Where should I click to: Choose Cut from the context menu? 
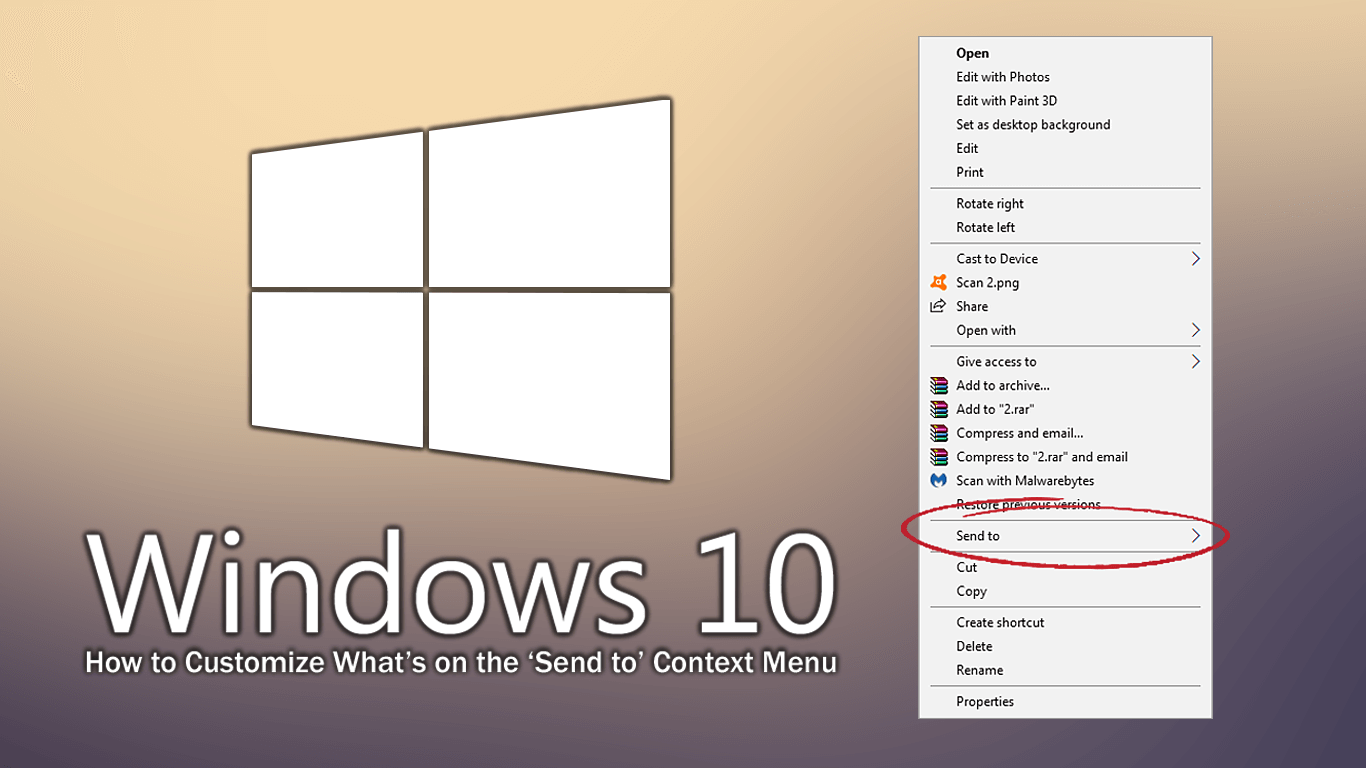[966, 567]
